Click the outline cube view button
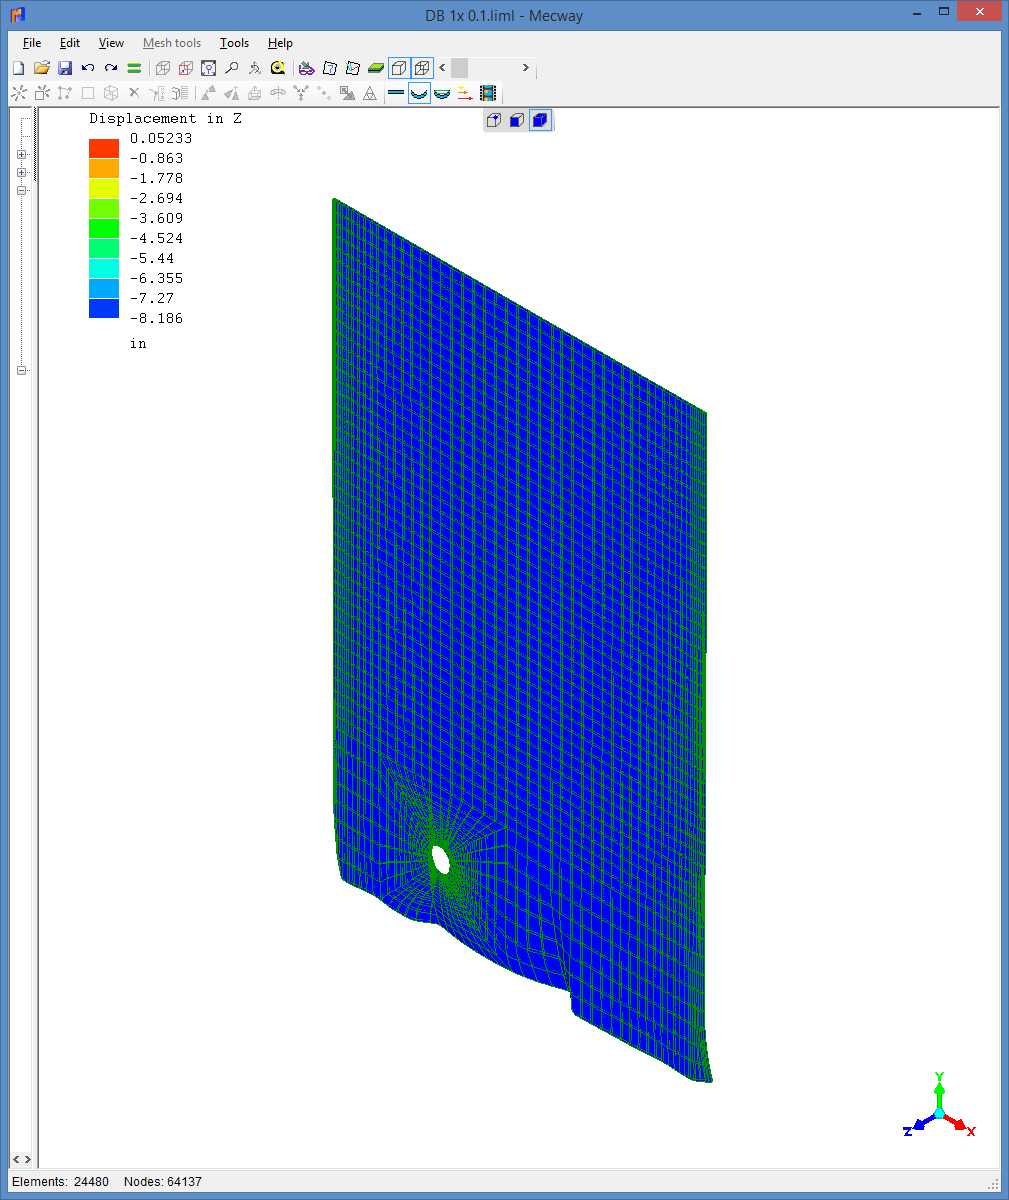1009x1200 pixels. tap(494, 121)
